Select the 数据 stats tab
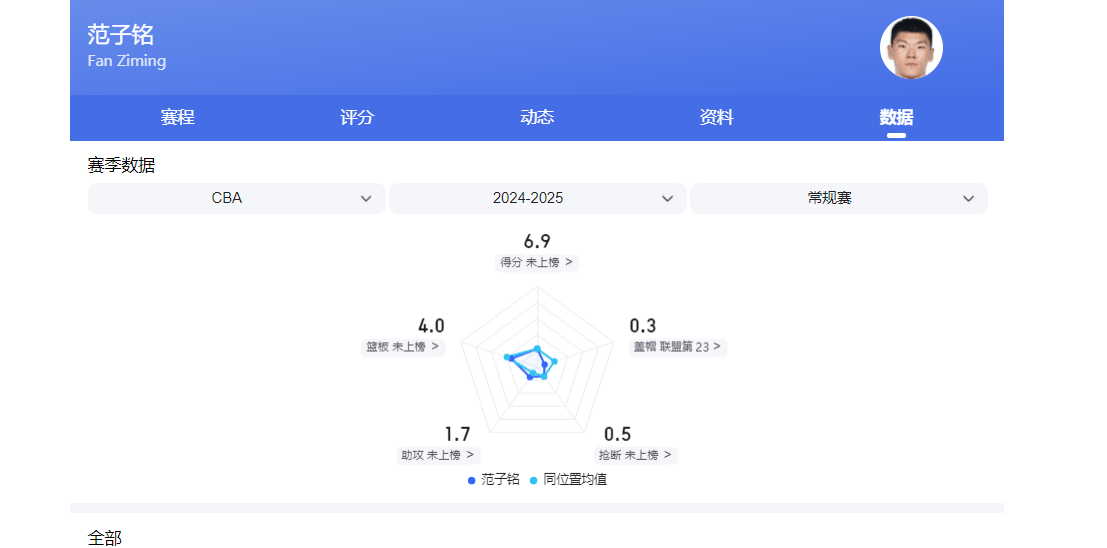Screen dimensions: 1107x548 pos(896,117)
